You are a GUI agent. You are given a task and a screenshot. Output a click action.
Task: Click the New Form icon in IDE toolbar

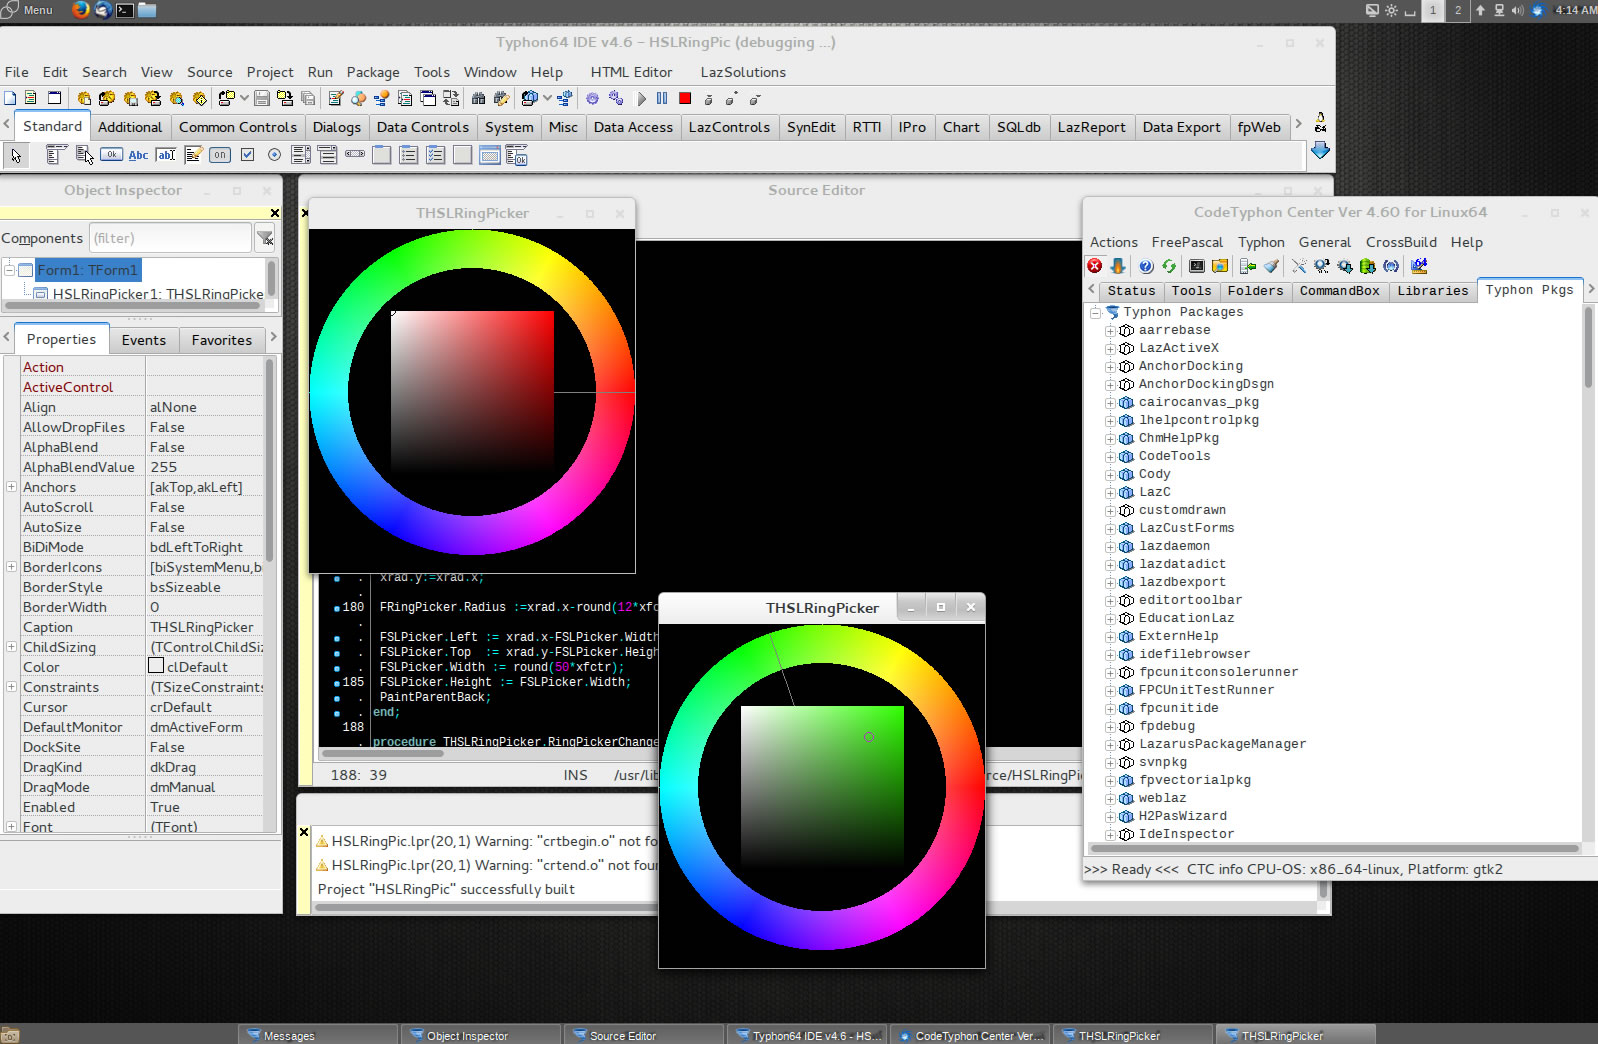(55, 98)
